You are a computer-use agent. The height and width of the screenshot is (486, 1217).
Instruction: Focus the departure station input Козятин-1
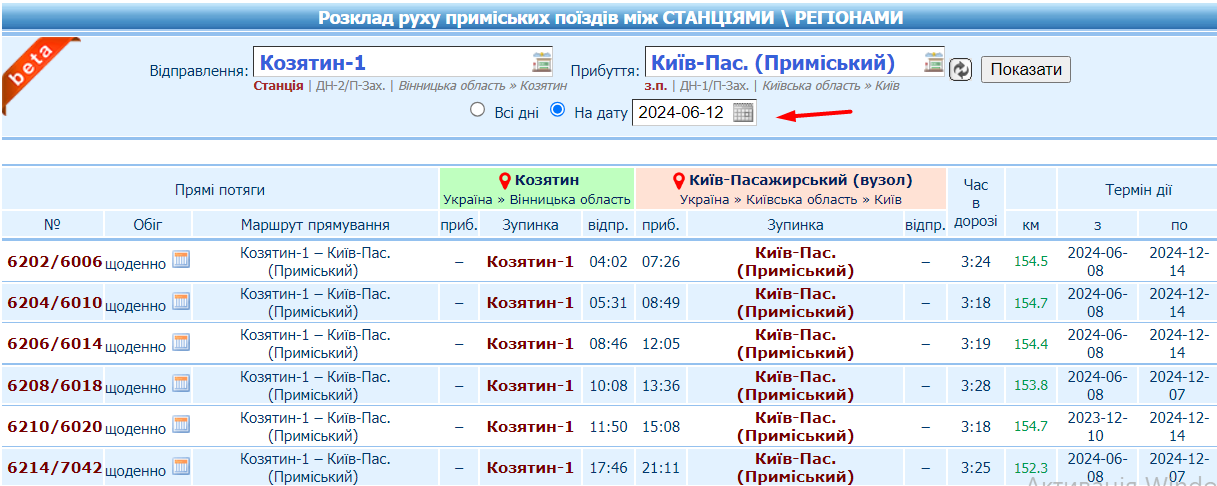click(x=390, y=62)
